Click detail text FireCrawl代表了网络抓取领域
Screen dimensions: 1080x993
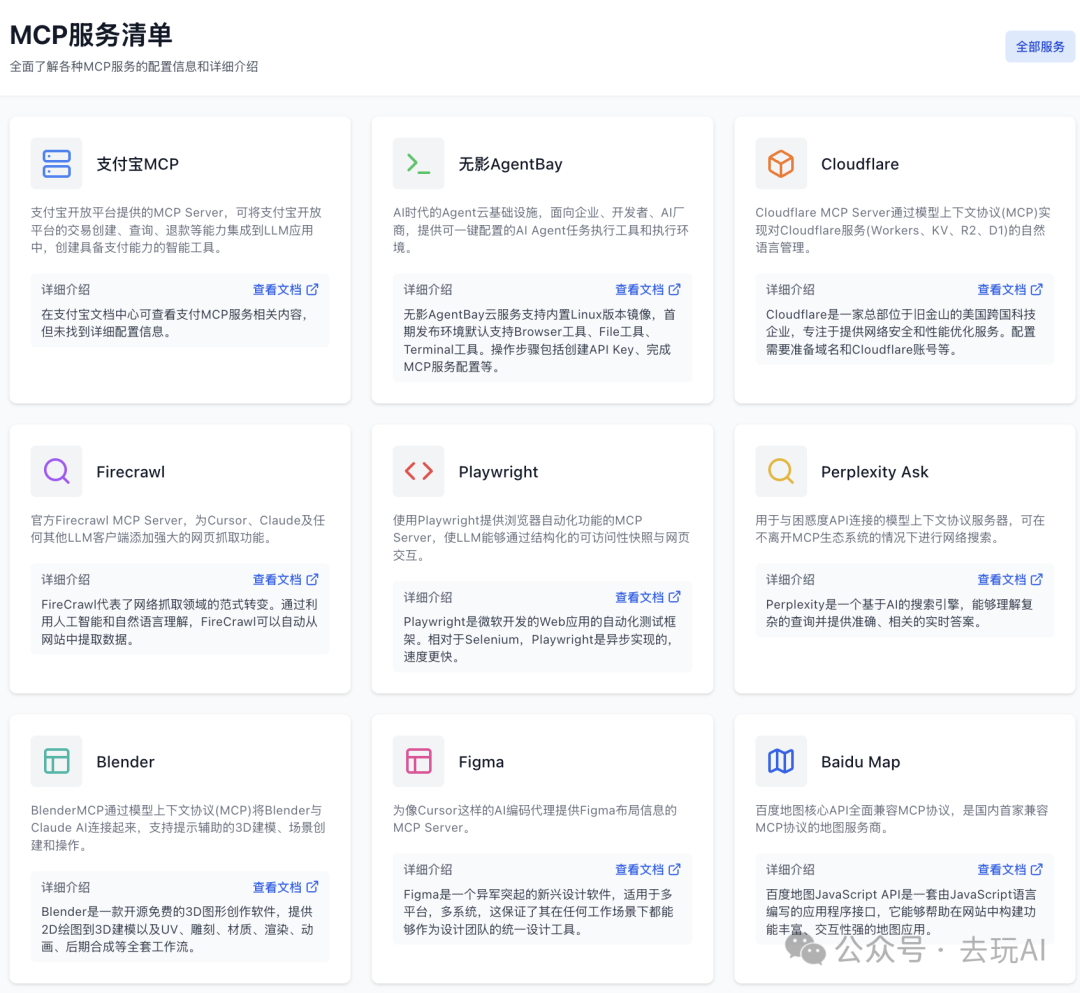[180, 622]
